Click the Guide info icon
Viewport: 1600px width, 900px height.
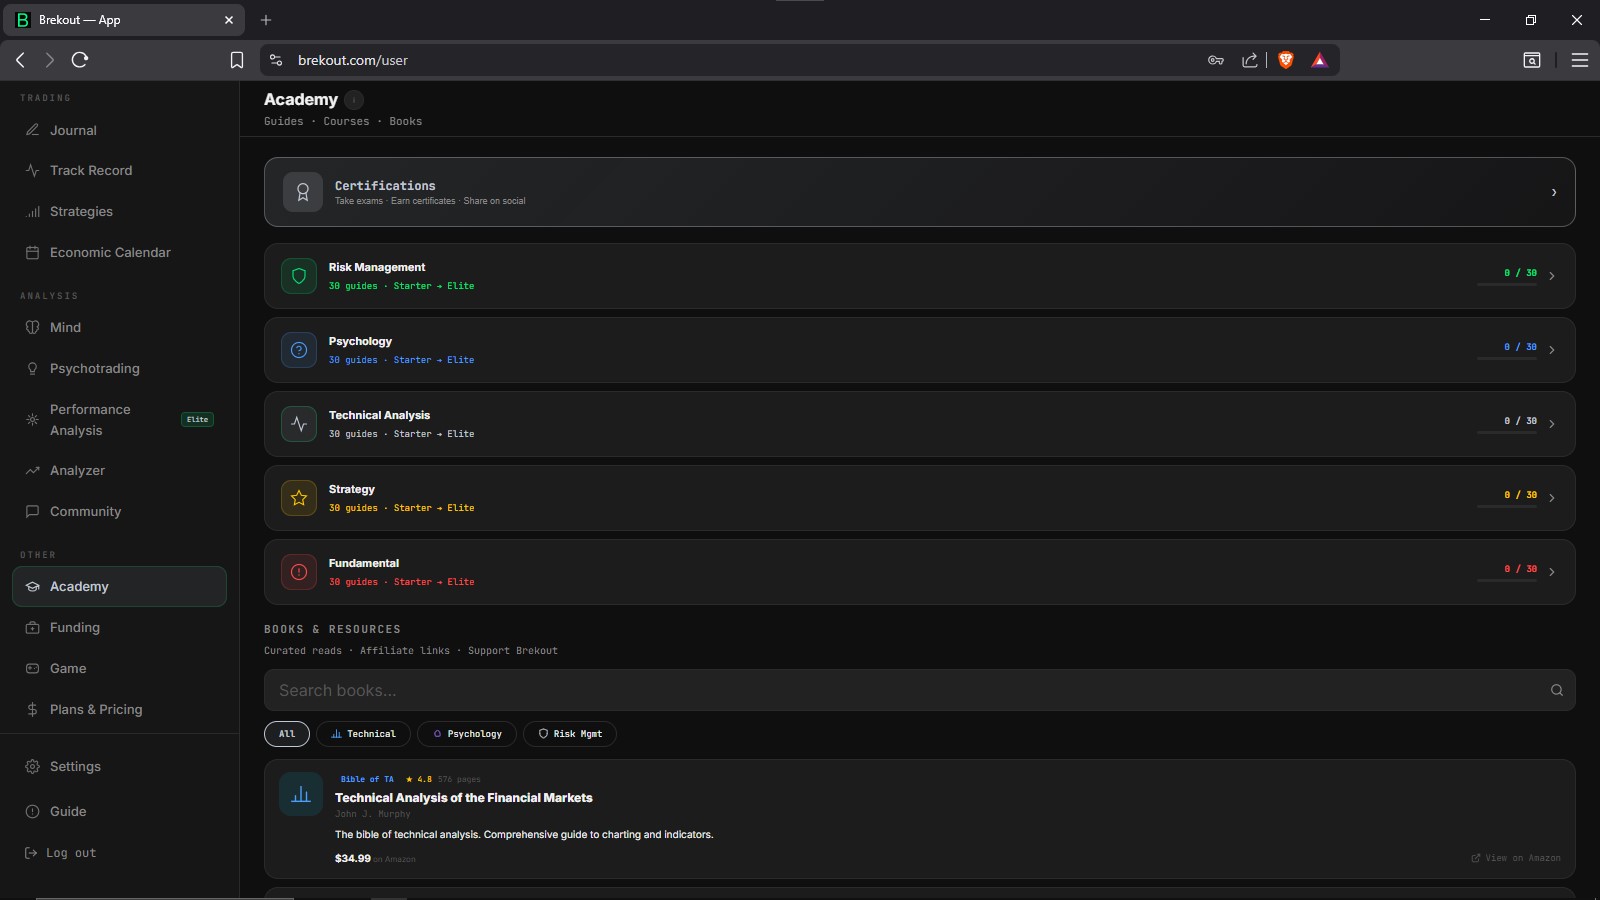point(32,811)
